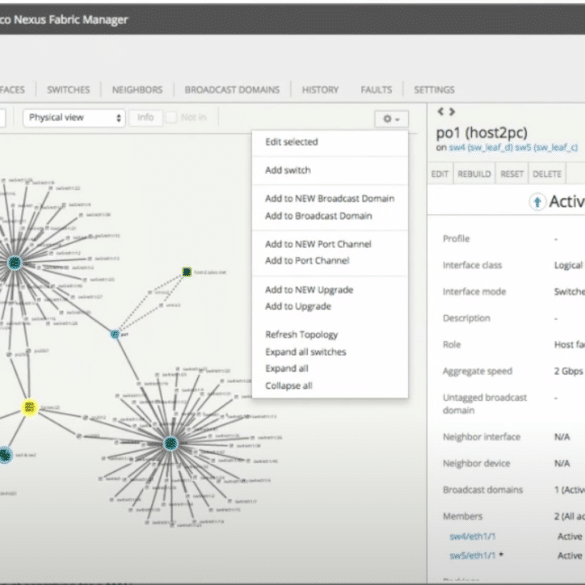Select the green host node in topology
The image size is (585, 585).
click(x=187, y=272)
